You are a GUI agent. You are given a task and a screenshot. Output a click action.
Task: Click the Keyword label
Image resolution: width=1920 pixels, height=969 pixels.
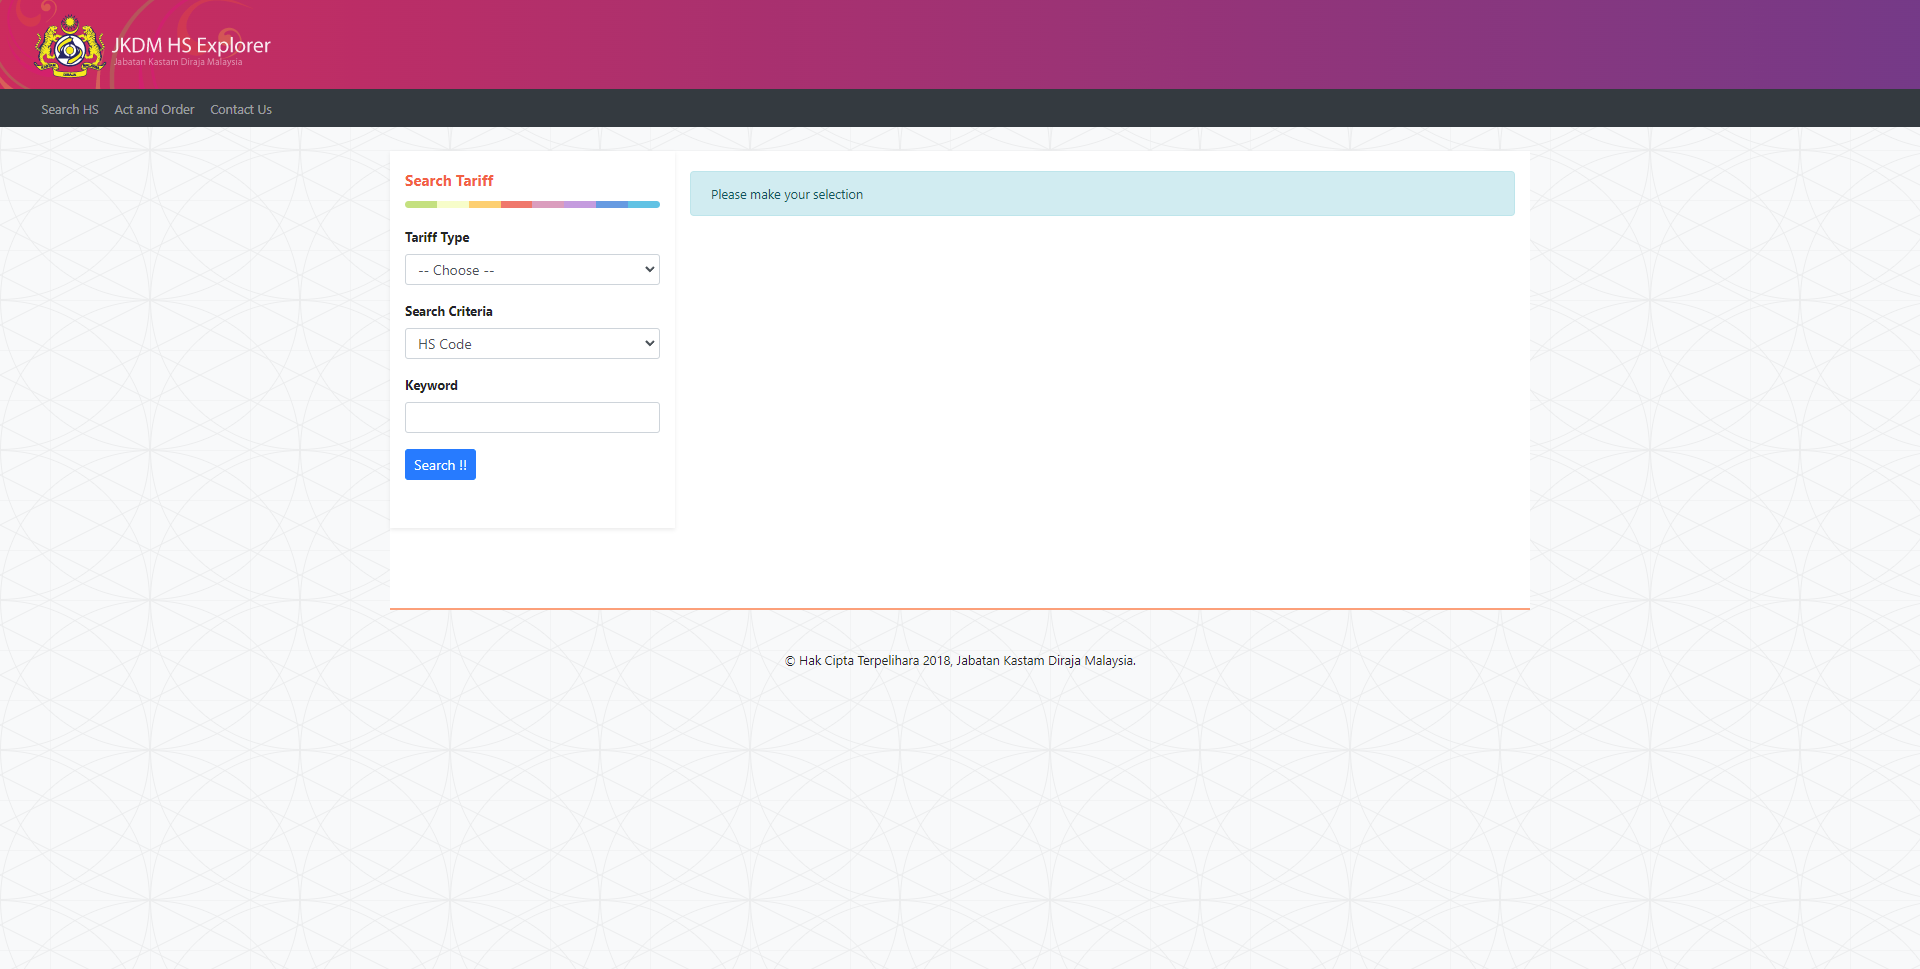tap(431, 386)
